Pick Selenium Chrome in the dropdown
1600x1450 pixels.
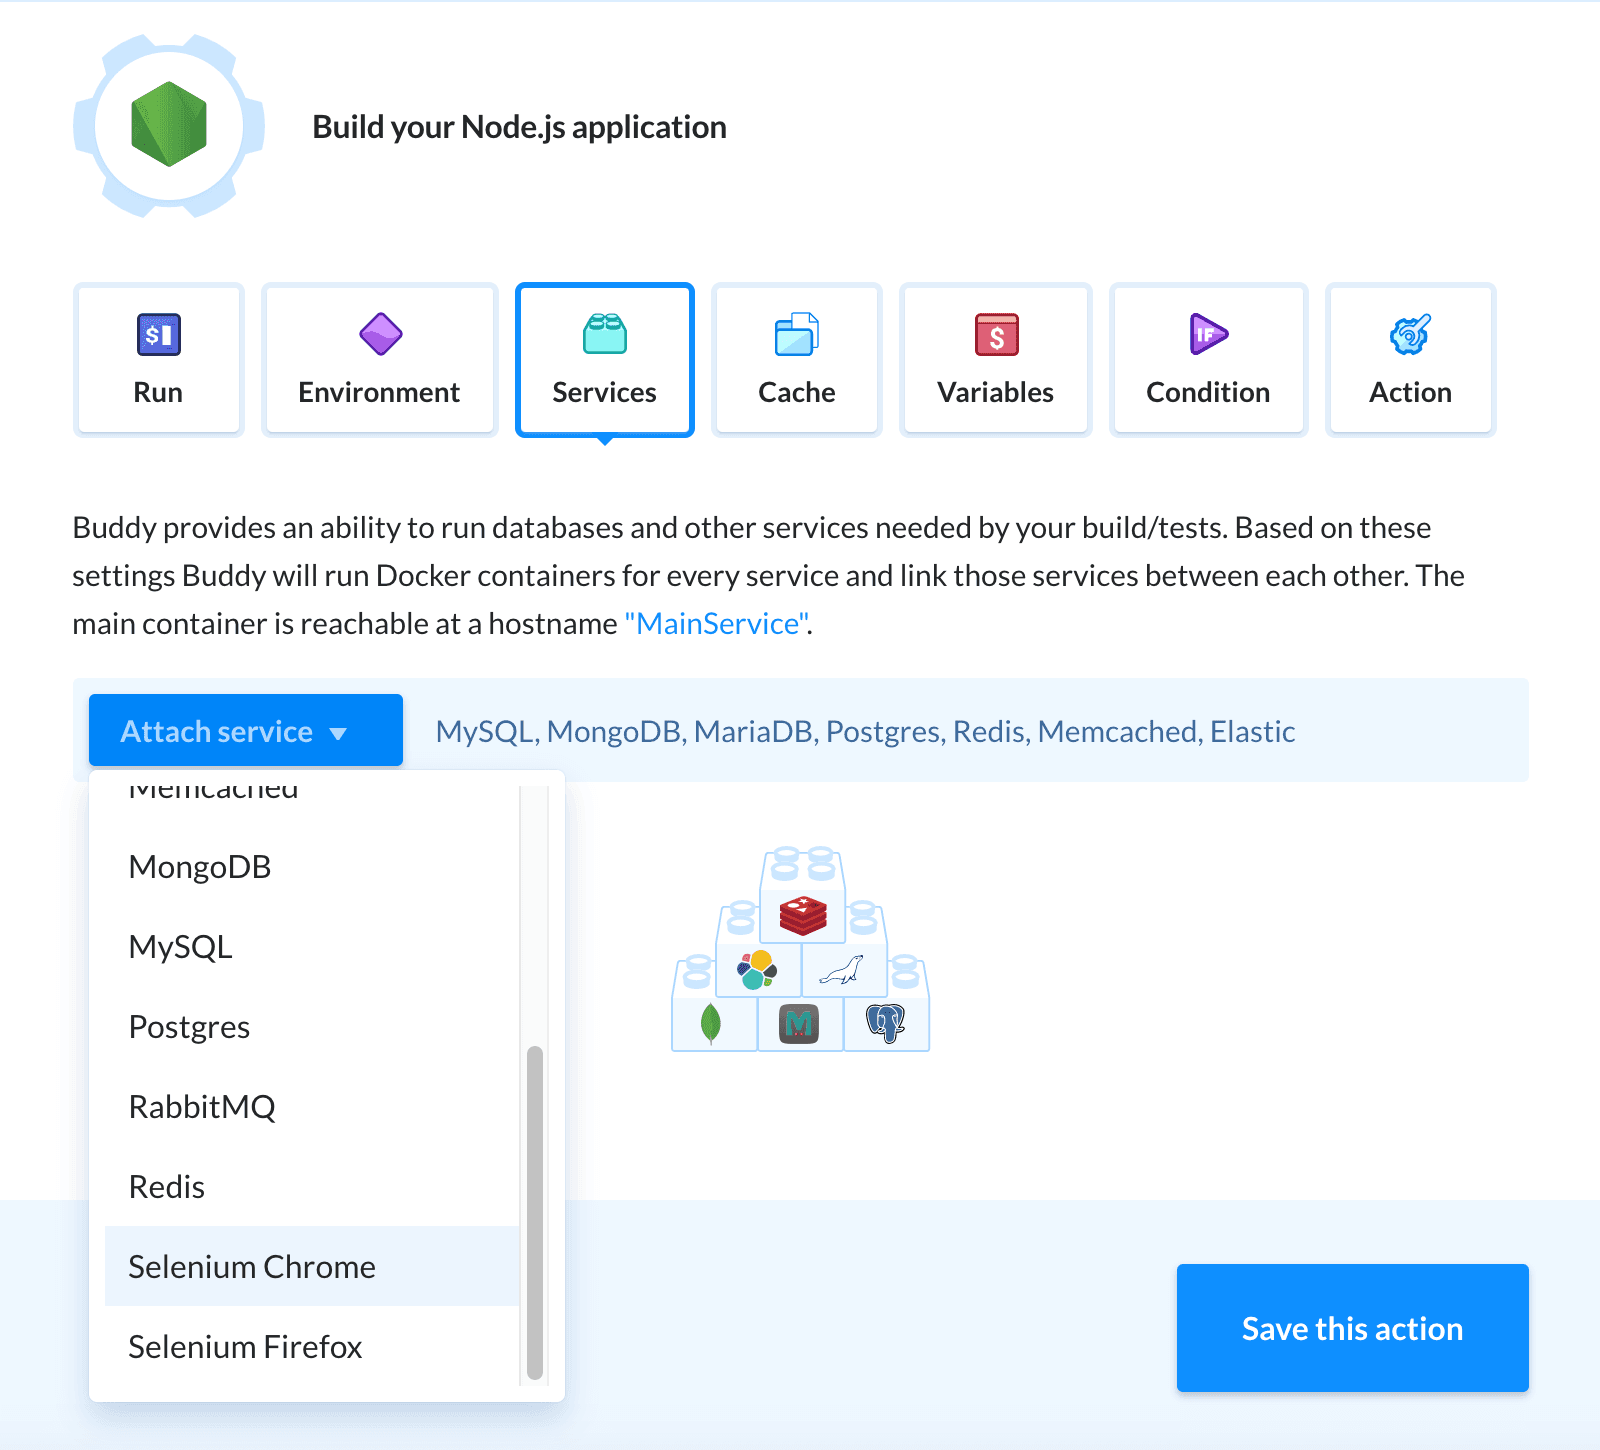312,1267
